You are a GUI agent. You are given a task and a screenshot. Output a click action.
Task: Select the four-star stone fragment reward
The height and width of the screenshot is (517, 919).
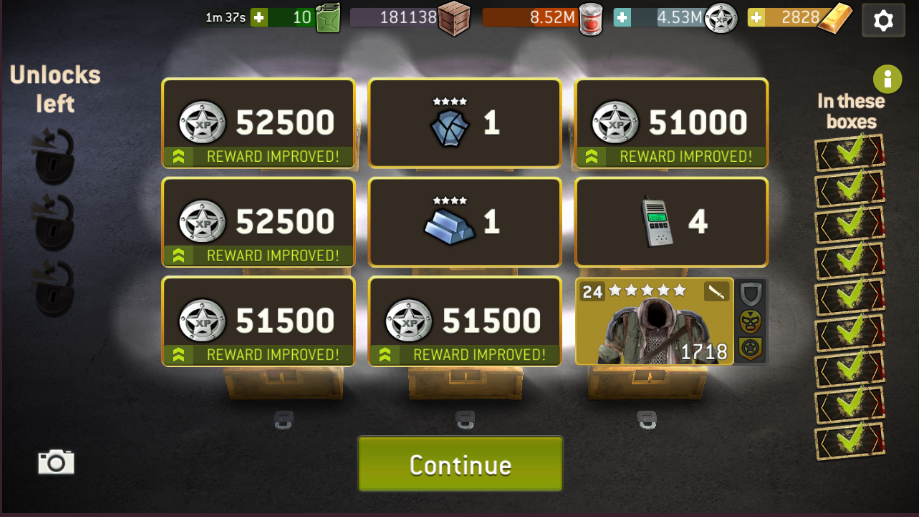tap(465, 123)
